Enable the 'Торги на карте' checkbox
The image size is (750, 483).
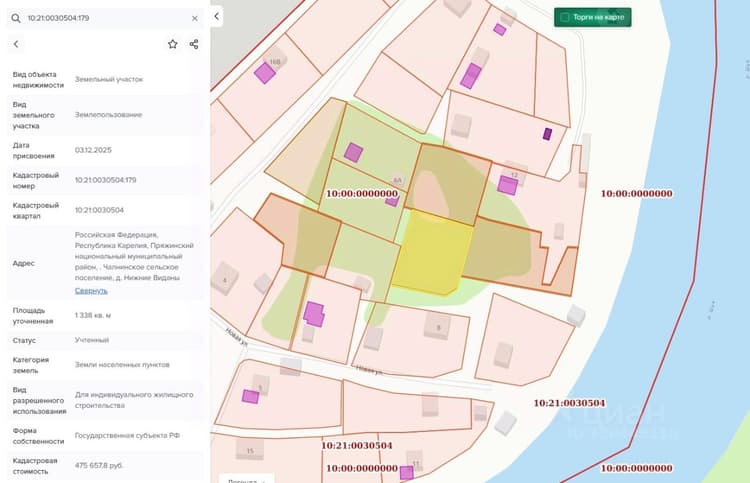click(x=564, y=17)
